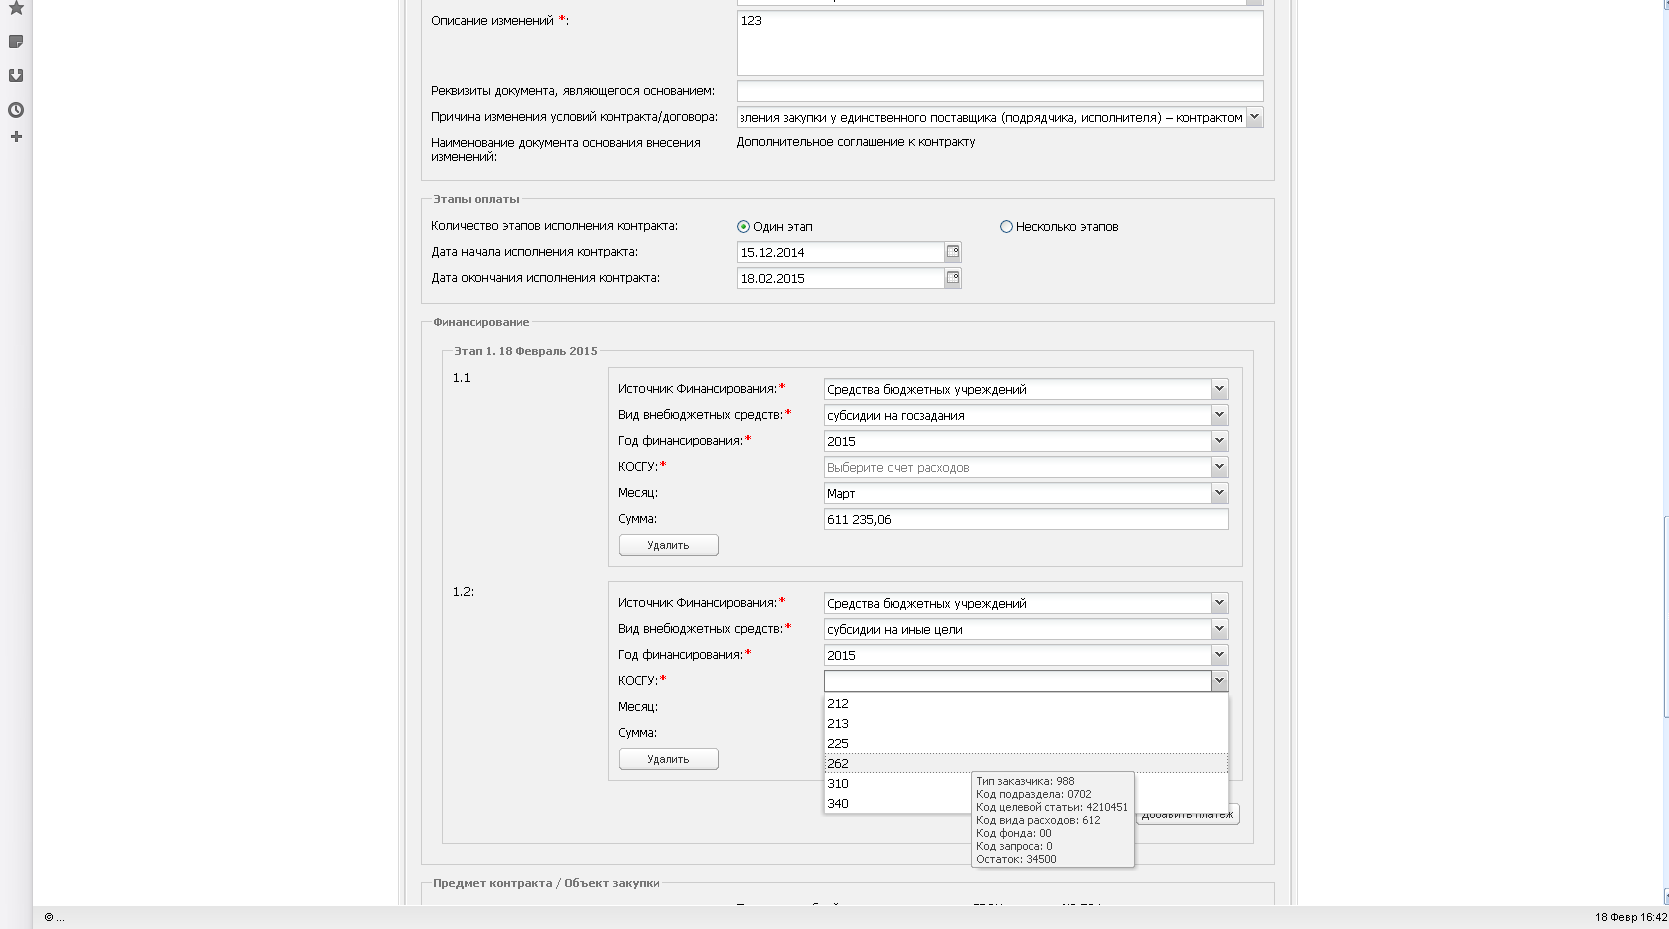
Task: Choose КОСГУ option 262
Action: tap(1026, 764)
